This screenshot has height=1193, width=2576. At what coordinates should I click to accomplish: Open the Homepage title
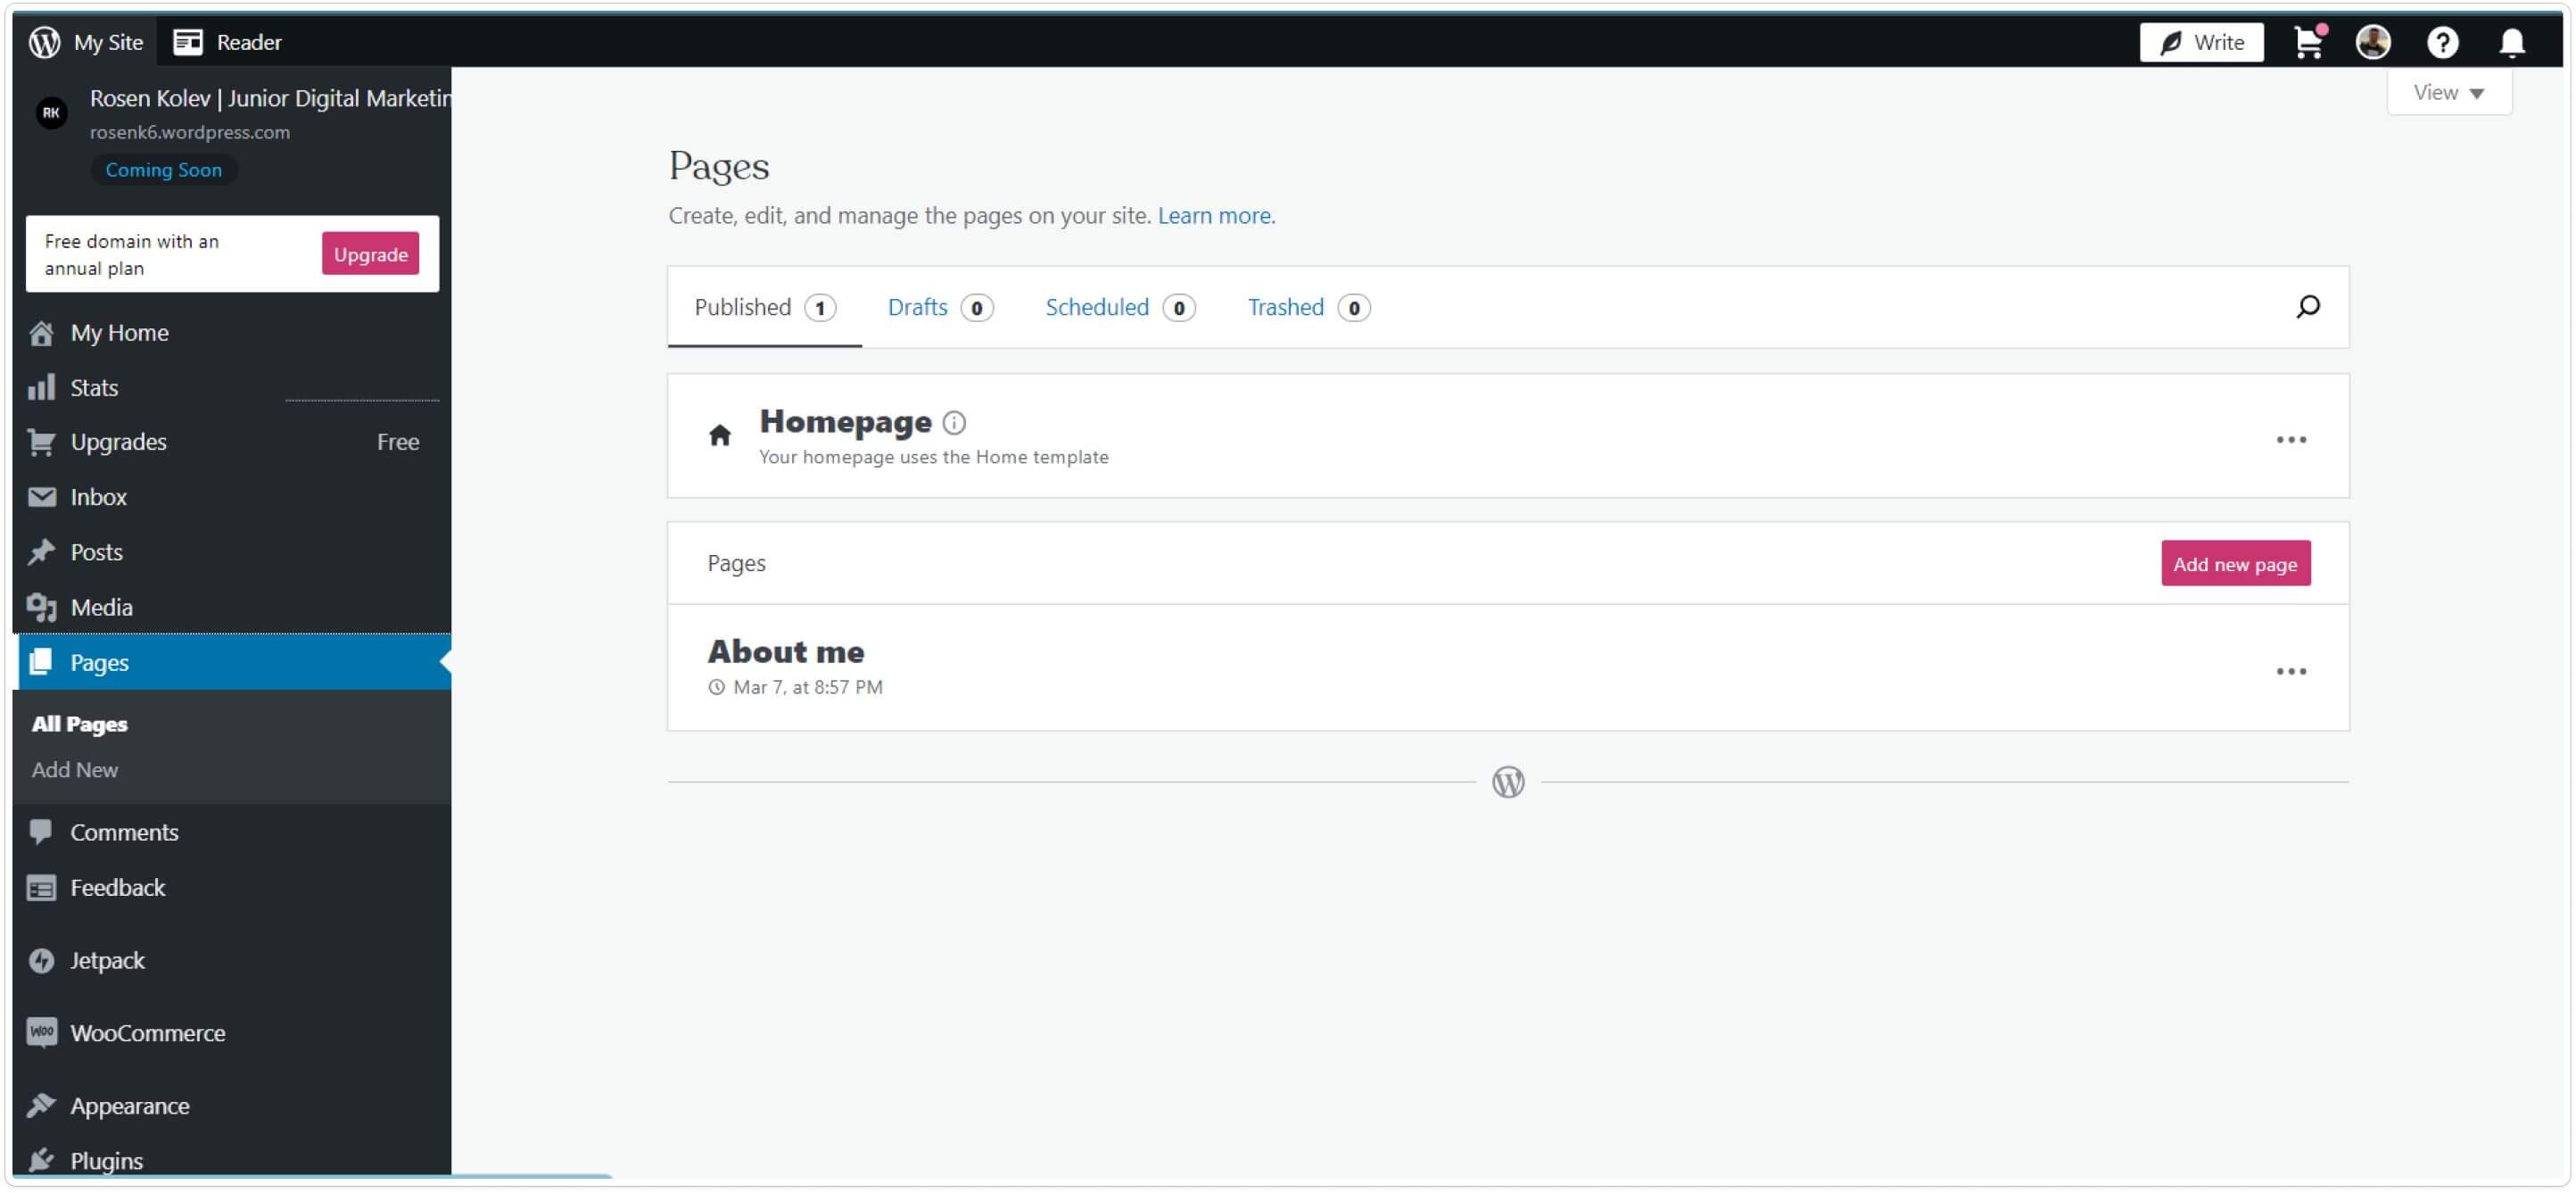tap(845, 422)
